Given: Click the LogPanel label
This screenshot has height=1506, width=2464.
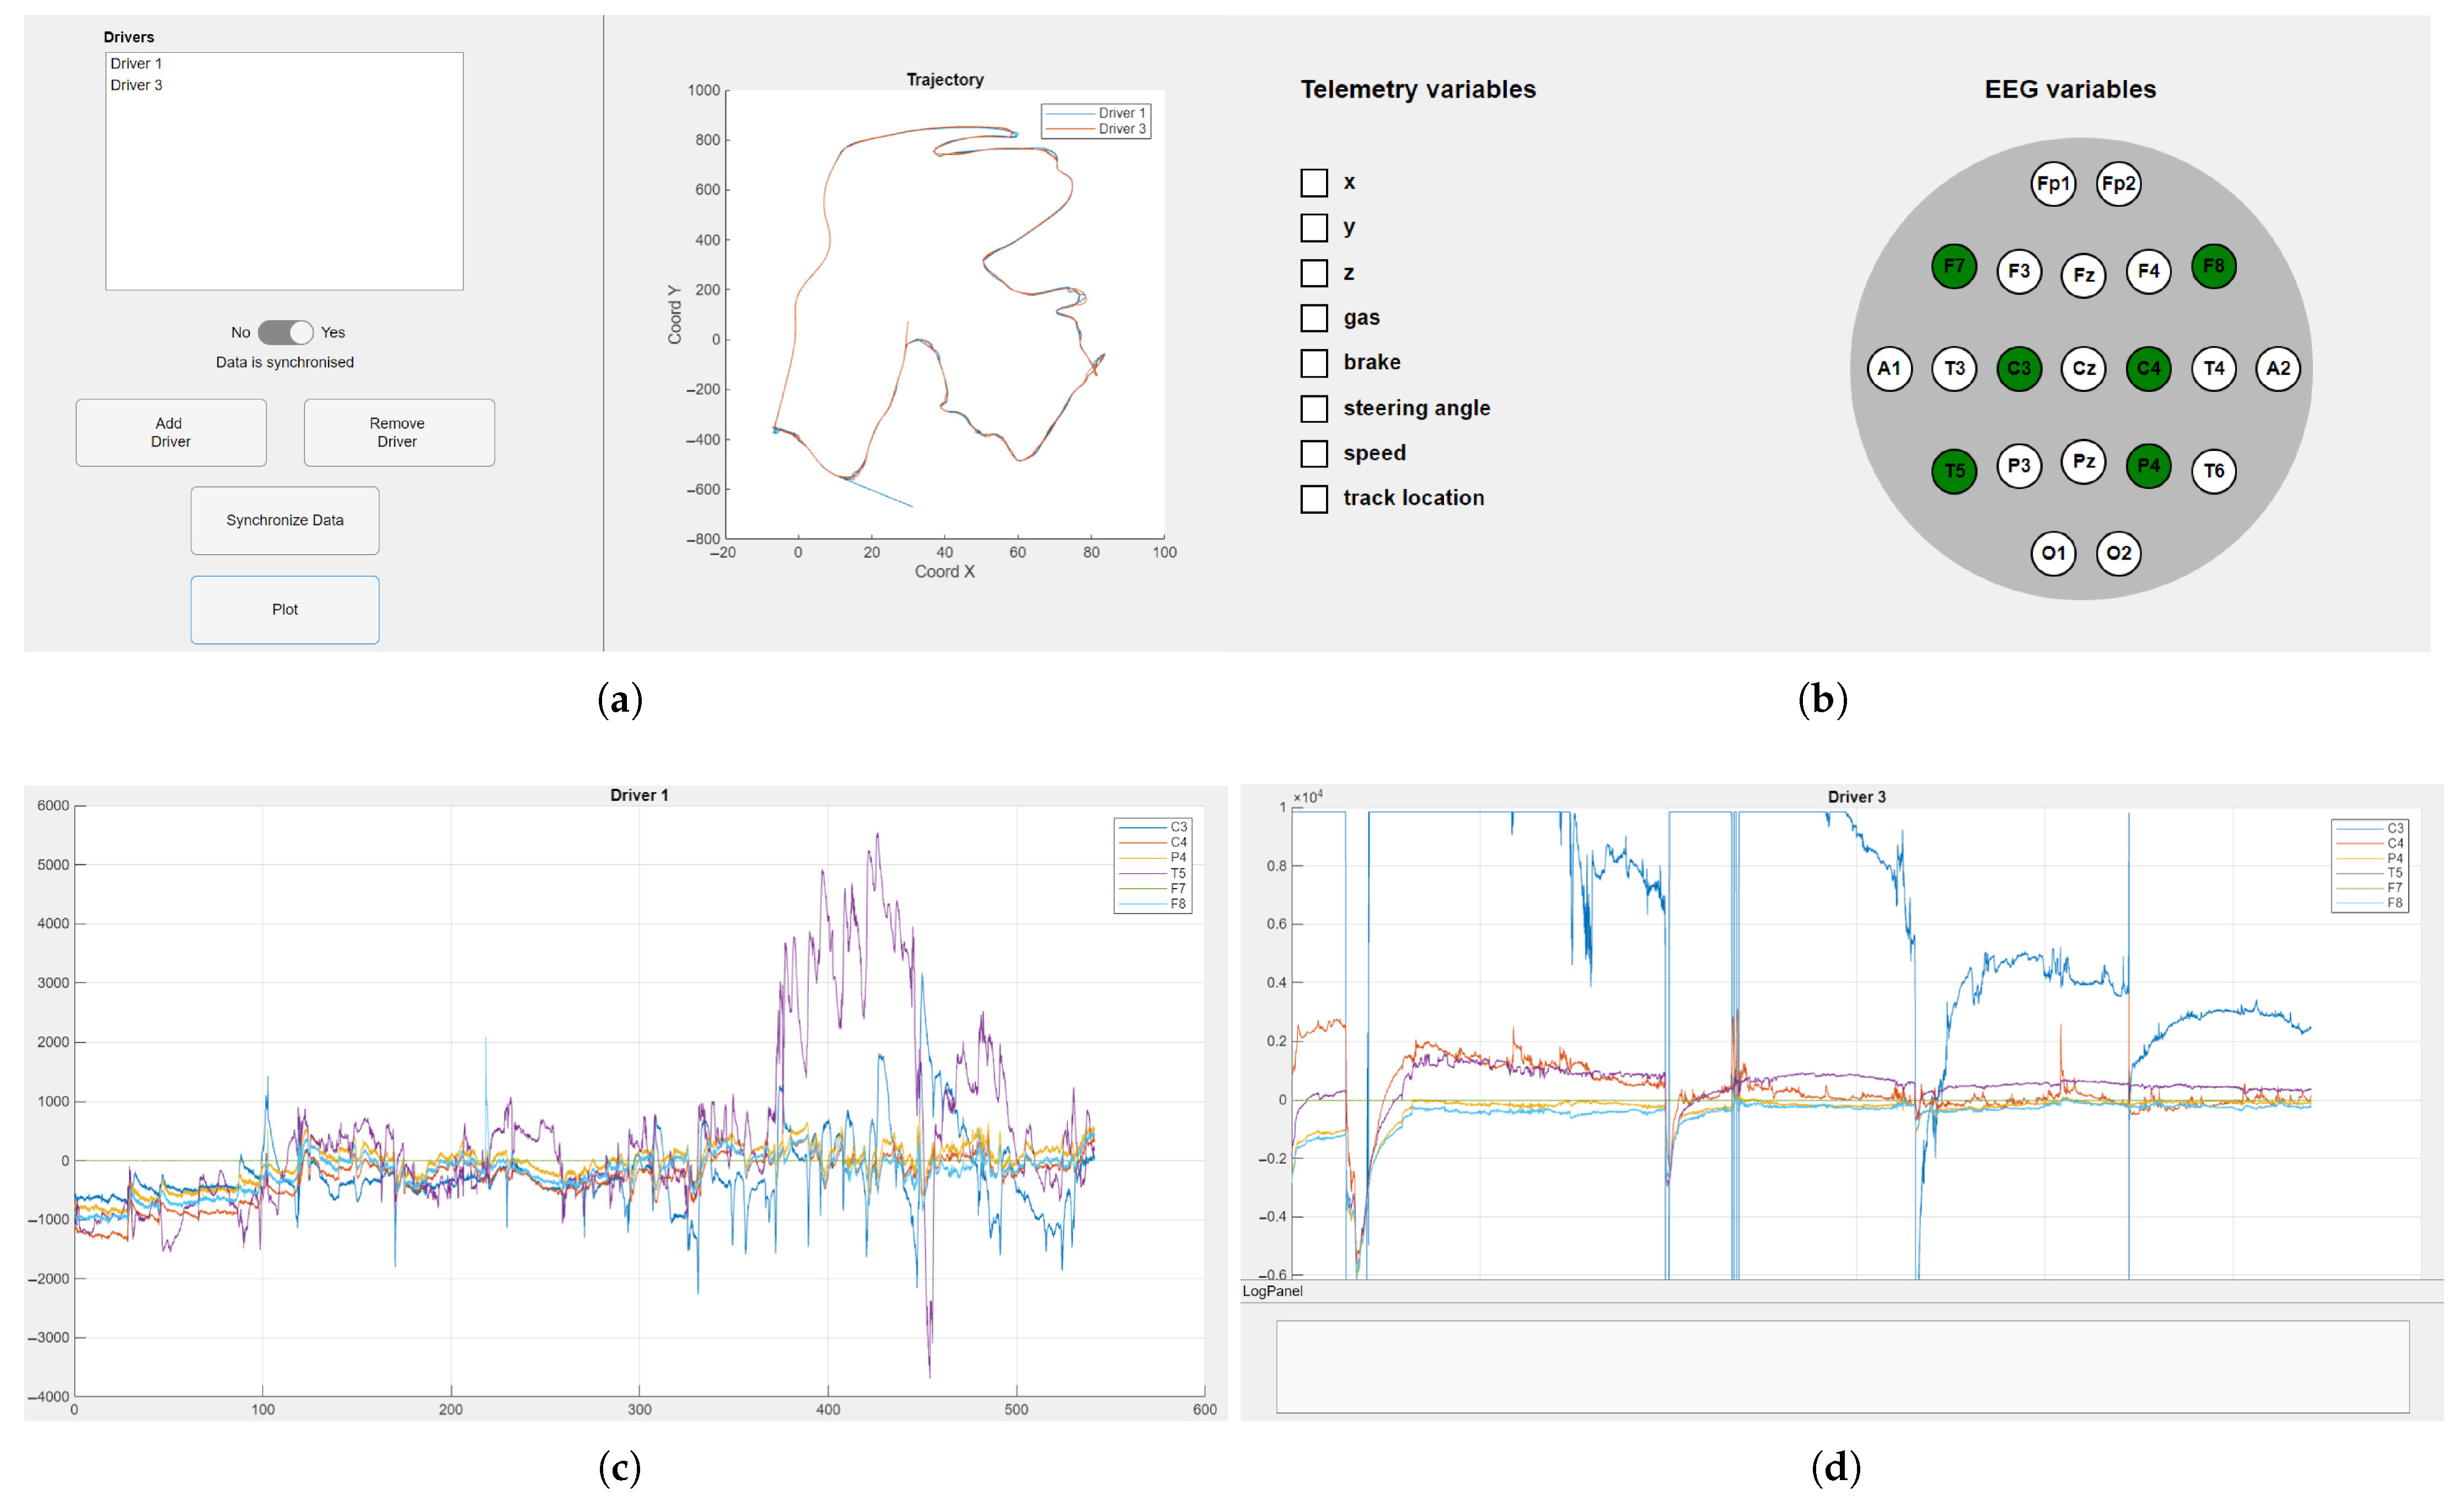Looking at the screenshot, I should 1272,1292.
